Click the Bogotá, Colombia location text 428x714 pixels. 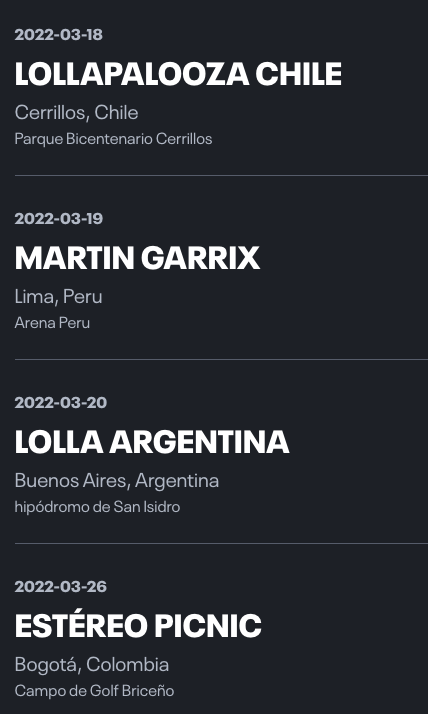pyautogui.click(x=92, y=664)
